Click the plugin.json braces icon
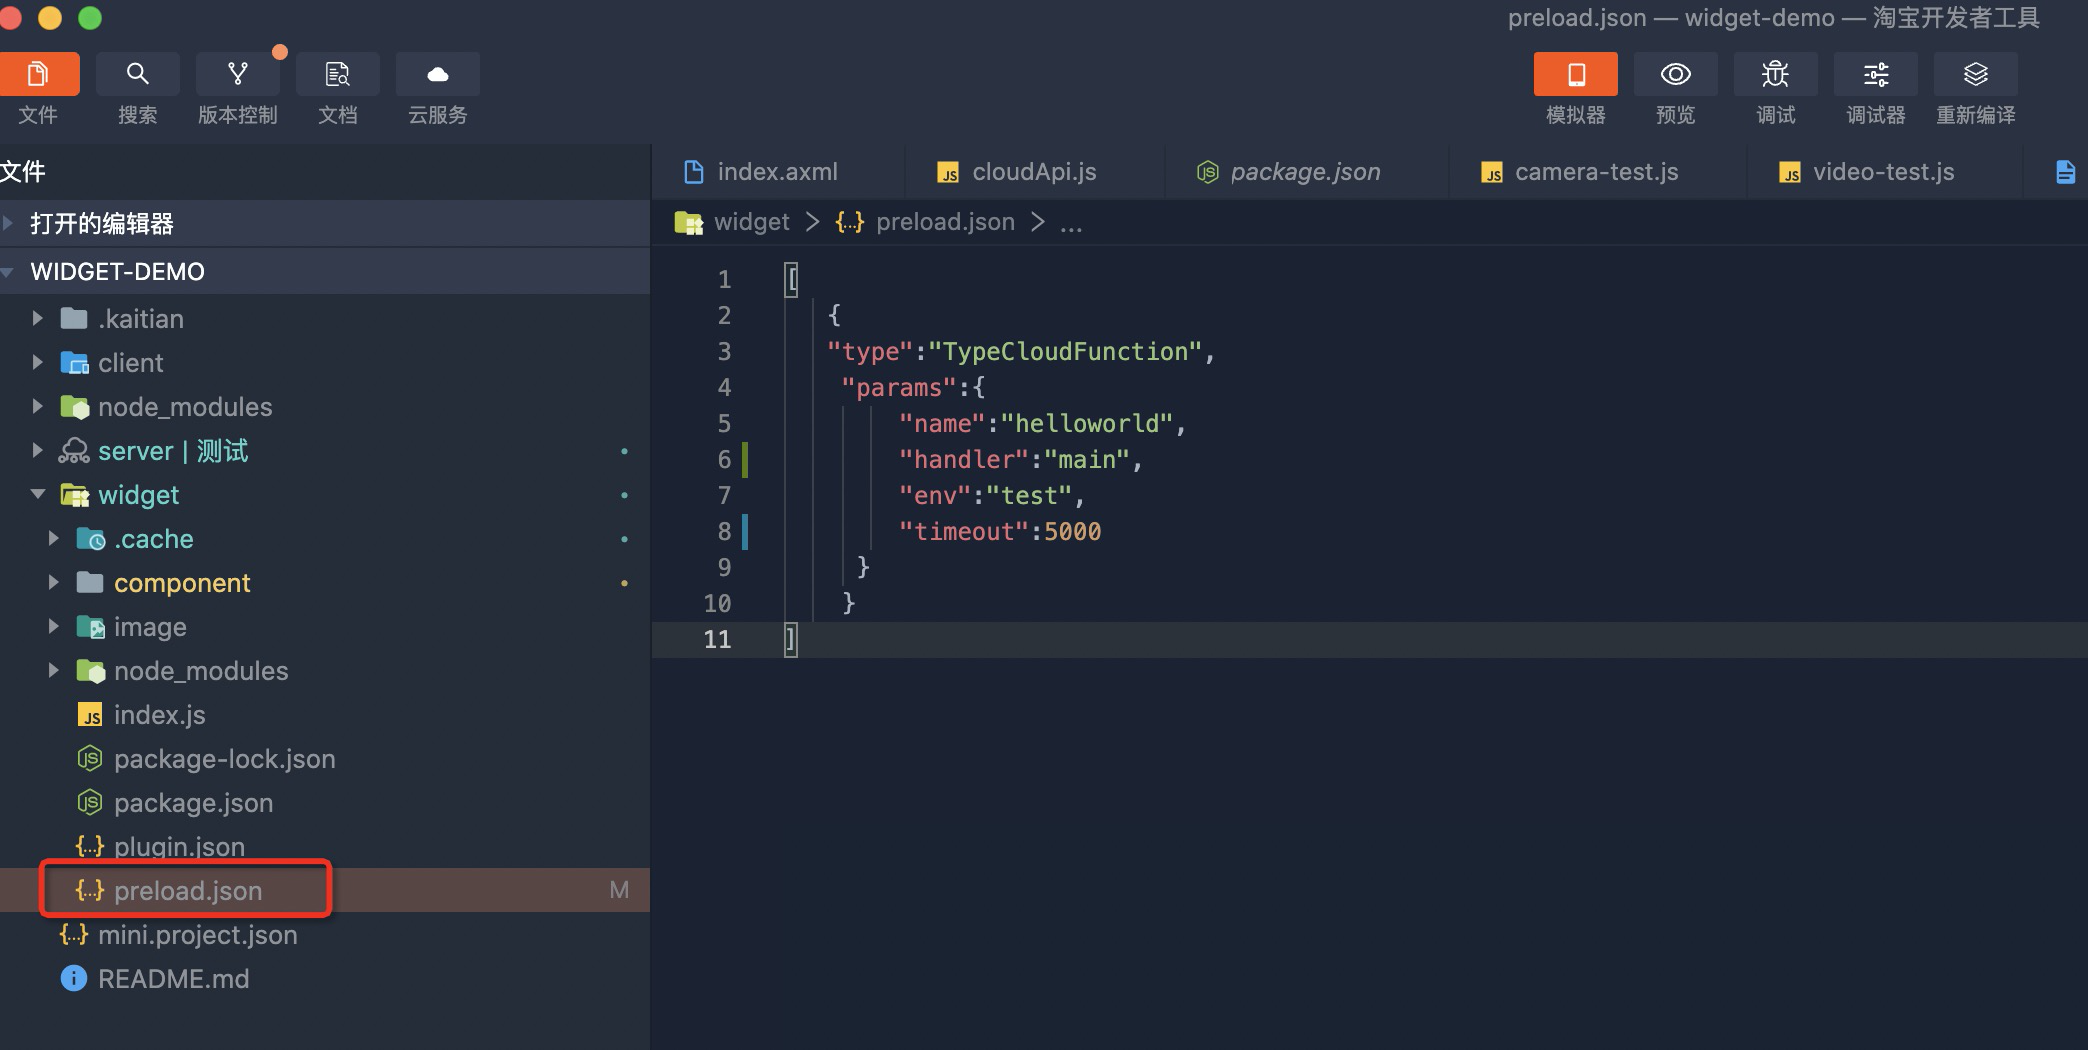This screenshot has height=1050, width=2088. [x=90, y=847]
